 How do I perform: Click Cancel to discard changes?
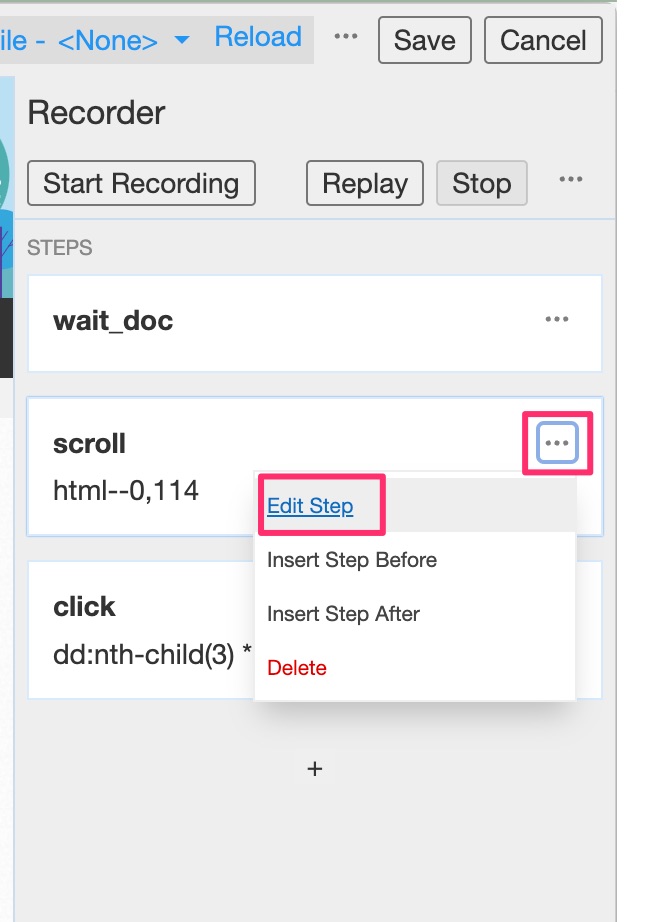(543, 40)
